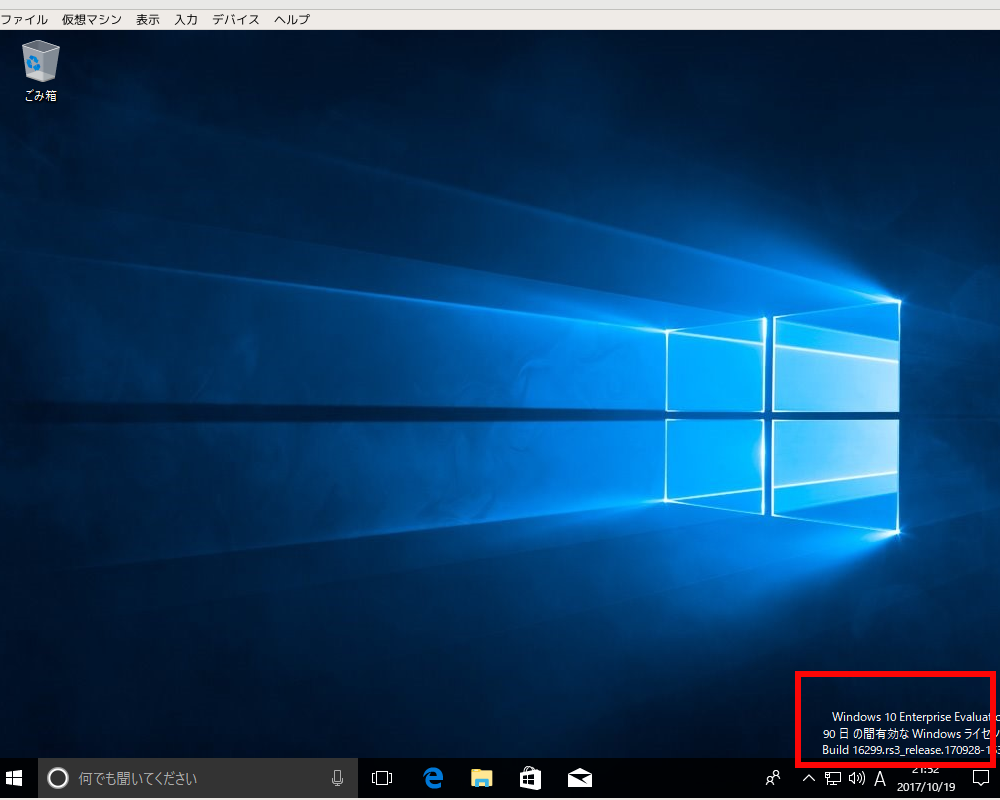The image size is (1000, 800).
Task: Click the 何でも聞いてください search box
Action: tap(190, 778)
